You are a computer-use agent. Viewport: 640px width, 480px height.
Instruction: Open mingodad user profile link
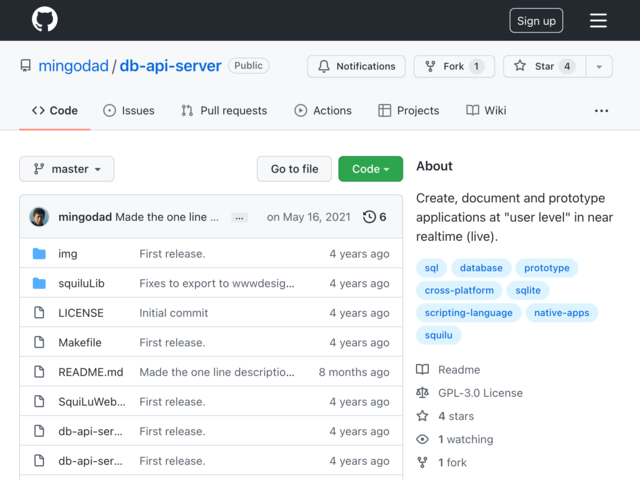point(73,66)
